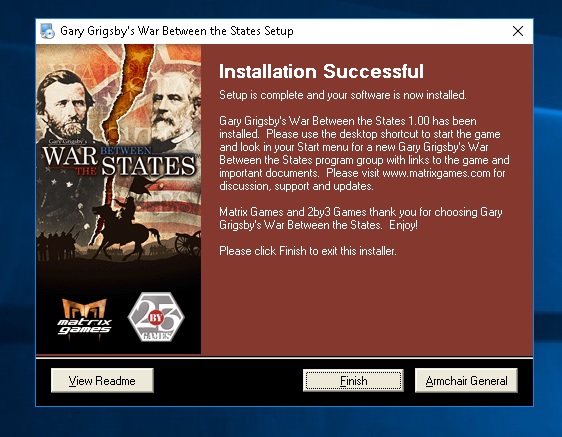Open the readme with View Readme
The height and width of the screenshot is (437, 562).
102,380
